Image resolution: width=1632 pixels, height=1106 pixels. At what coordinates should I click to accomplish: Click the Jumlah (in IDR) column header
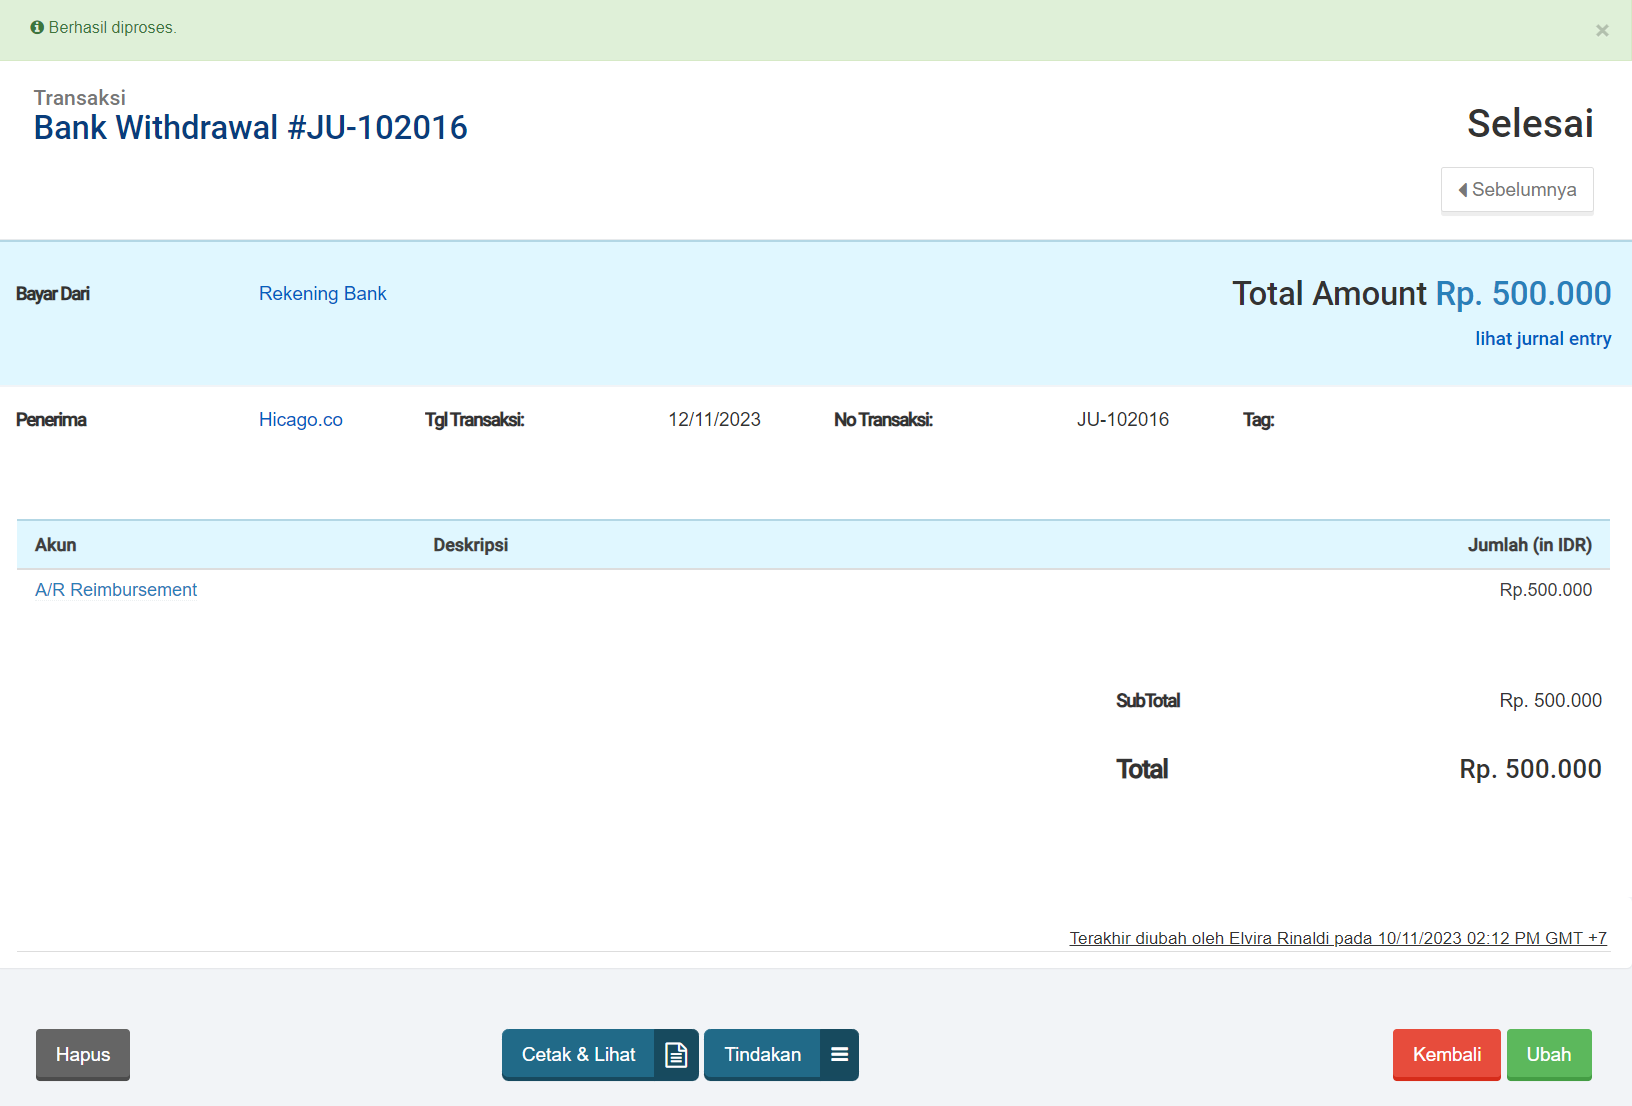(1529, 545)
